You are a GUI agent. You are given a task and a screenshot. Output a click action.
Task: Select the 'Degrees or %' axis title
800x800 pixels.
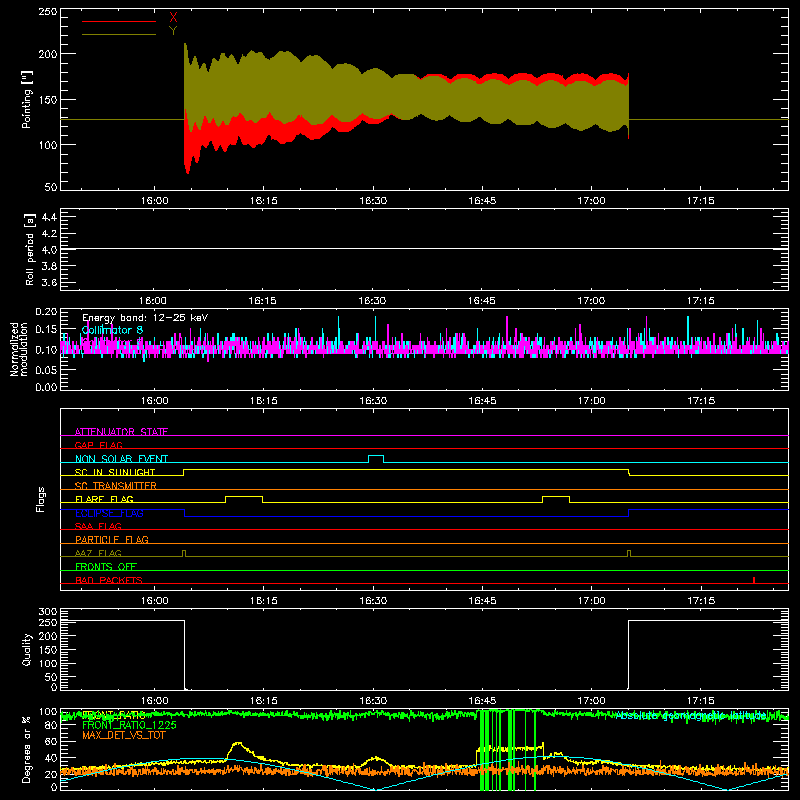[27, 749]
